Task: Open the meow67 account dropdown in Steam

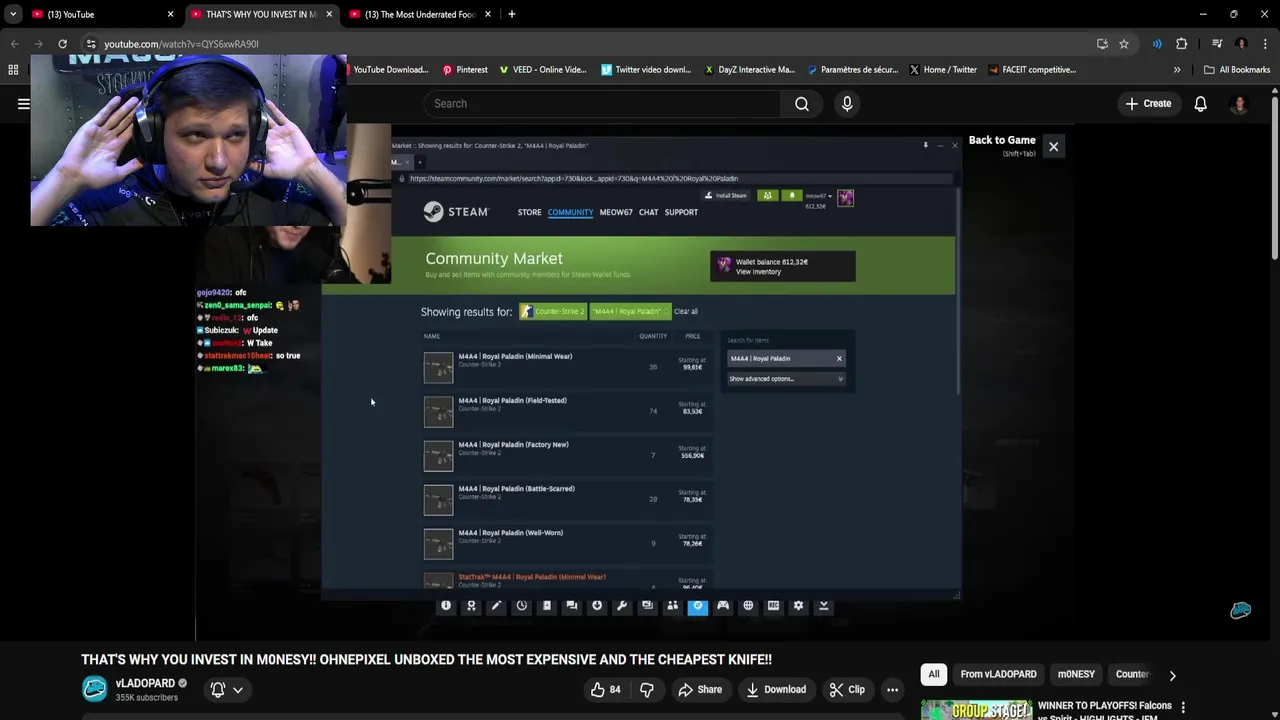Action: pyautogui.click(x=817, y=196)
